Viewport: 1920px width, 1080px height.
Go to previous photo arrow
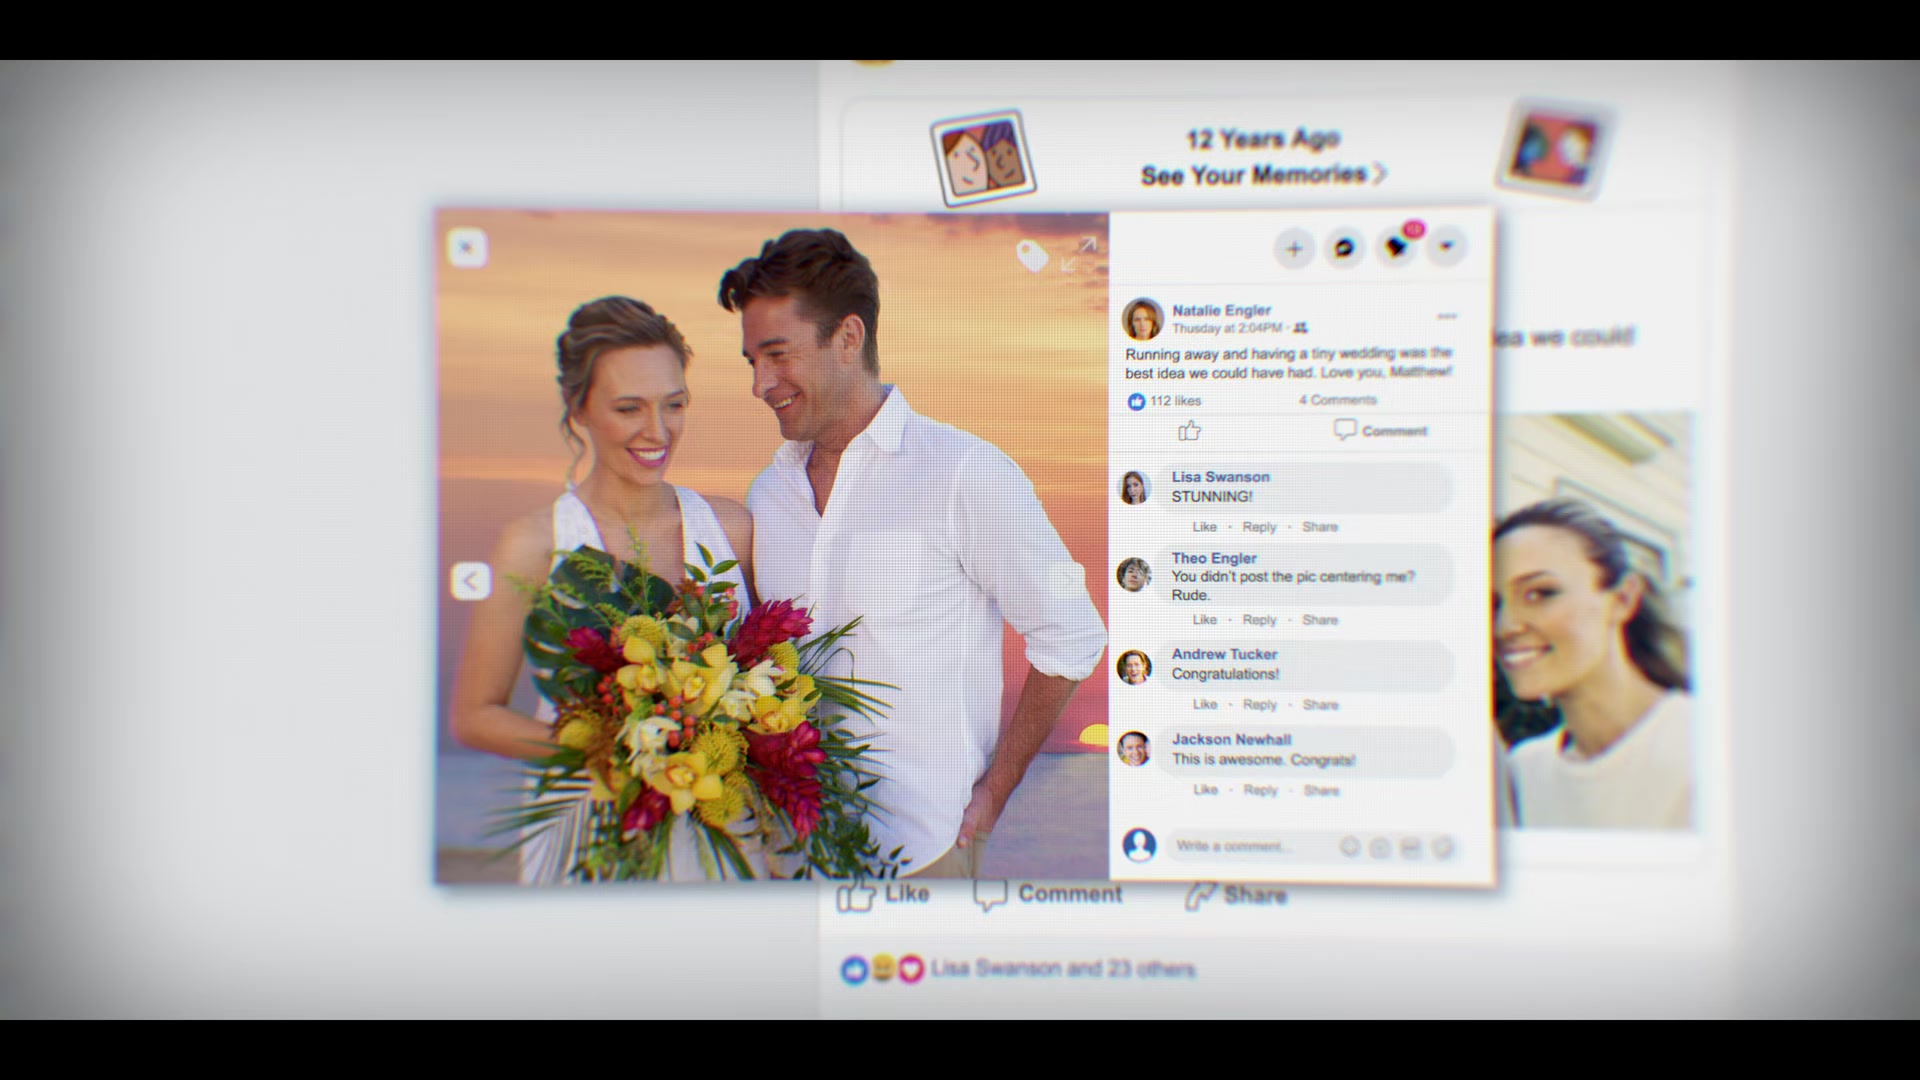tap(470, 580)
